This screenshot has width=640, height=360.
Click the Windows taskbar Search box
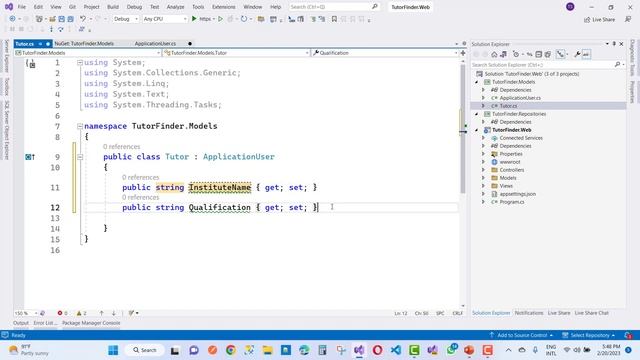pos(144,350)
